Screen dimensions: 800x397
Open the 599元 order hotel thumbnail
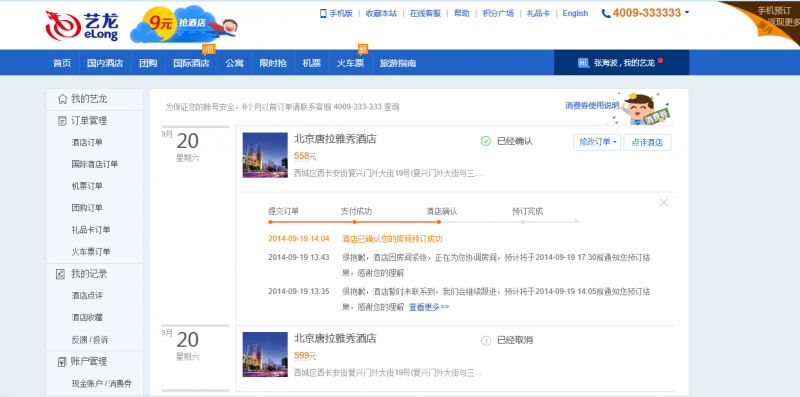(x=265, y=355)
